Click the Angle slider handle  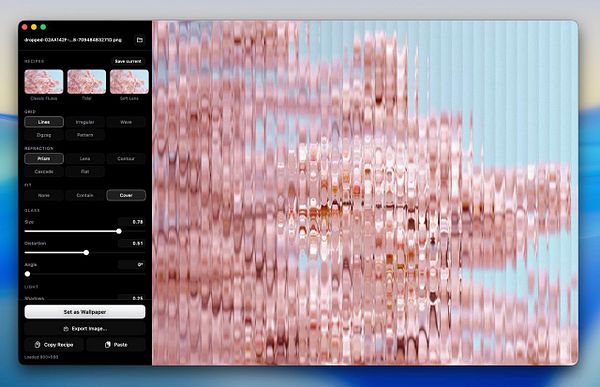click(x=28, y=274)
